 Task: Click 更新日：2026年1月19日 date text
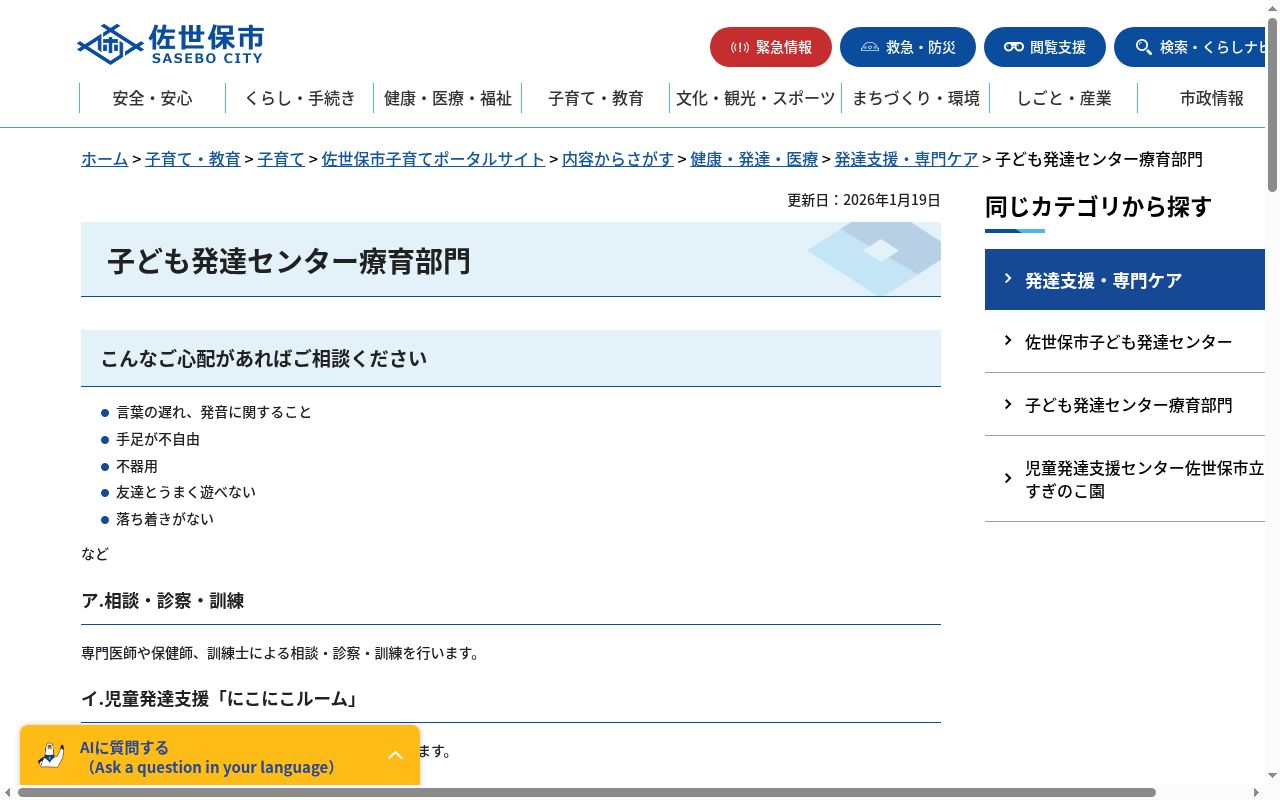(864, 200)
